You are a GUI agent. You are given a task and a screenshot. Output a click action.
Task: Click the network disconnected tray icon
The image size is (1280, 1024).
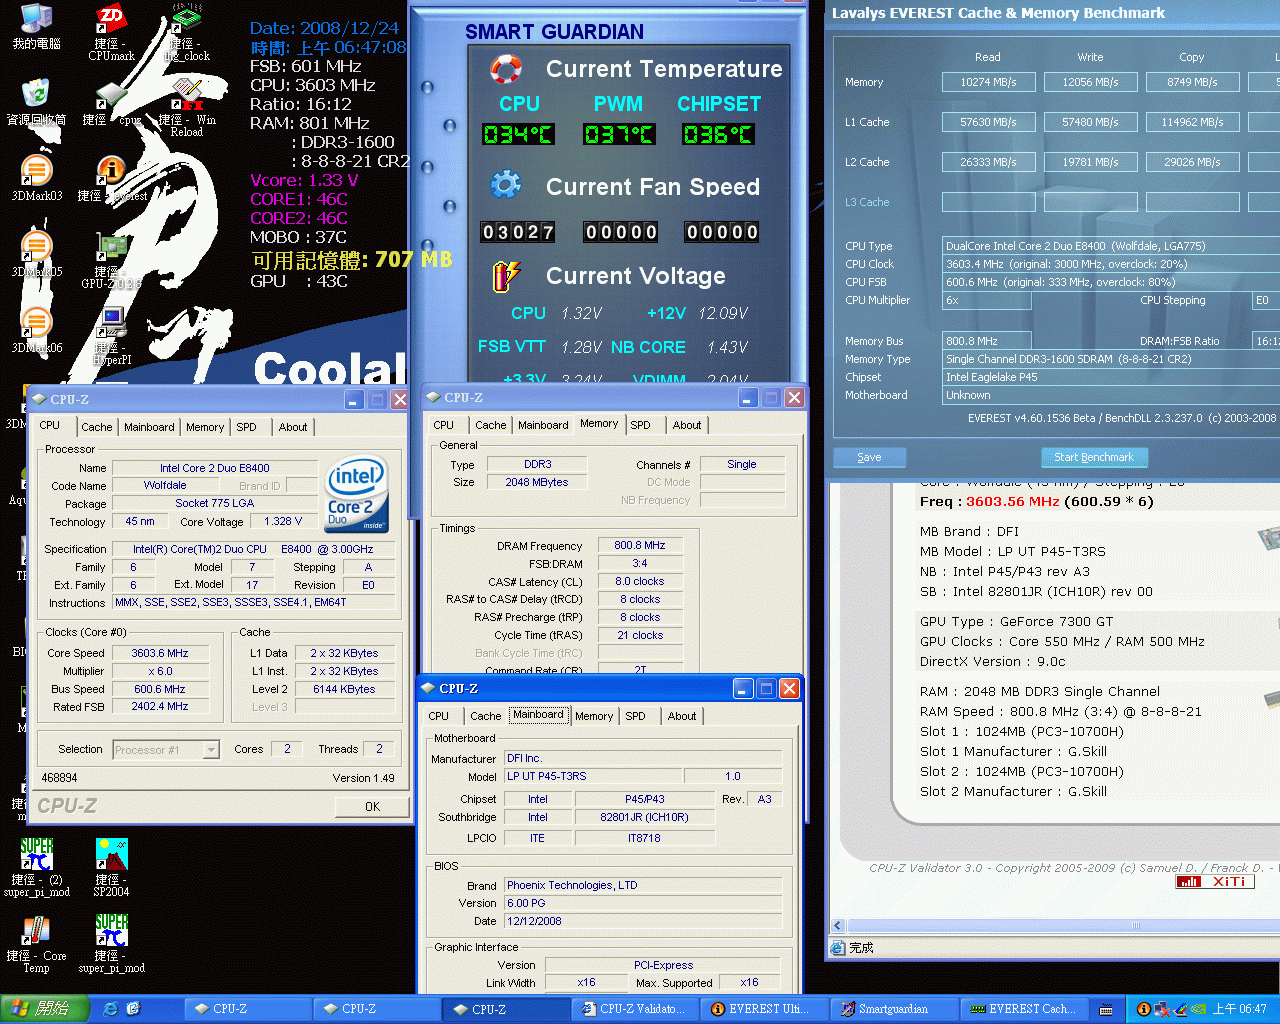(x=1162, y=1009)
